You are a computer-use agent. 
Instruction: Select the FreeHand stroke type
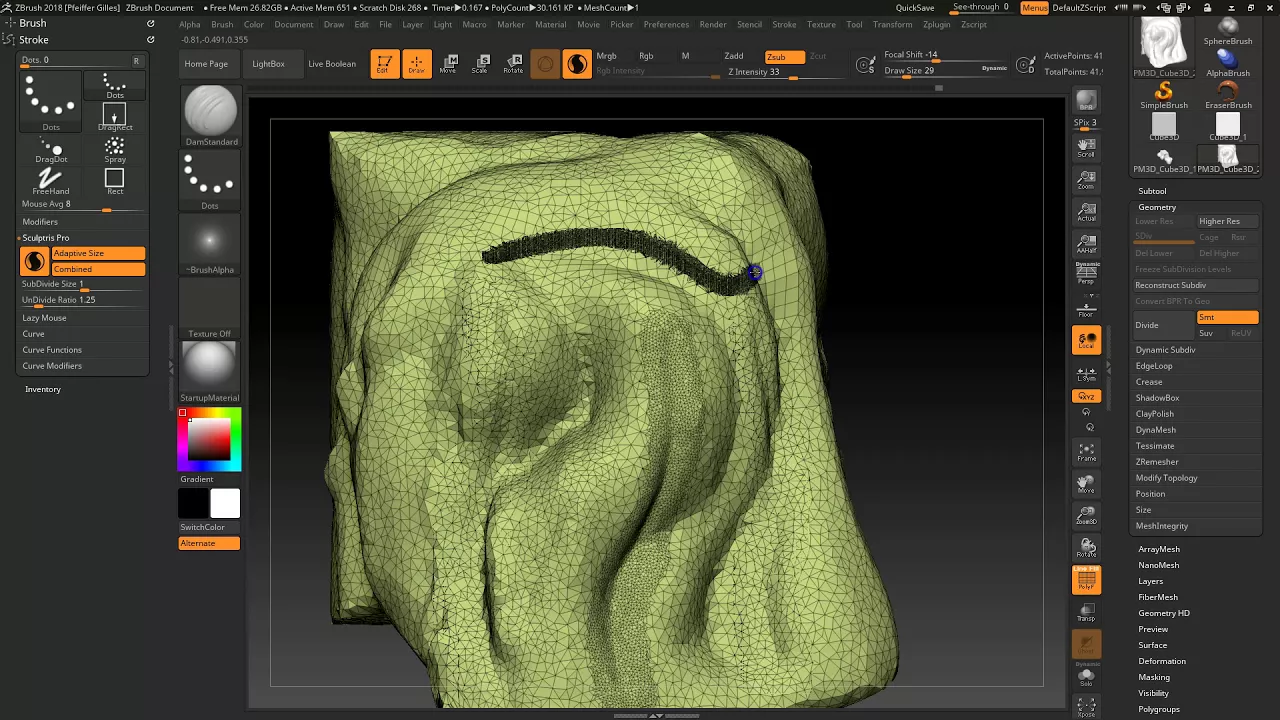click(x=51, y=181)
